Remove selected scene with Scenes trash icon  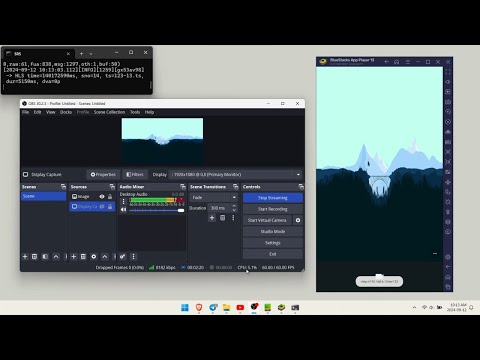click(x=34, y=256)
